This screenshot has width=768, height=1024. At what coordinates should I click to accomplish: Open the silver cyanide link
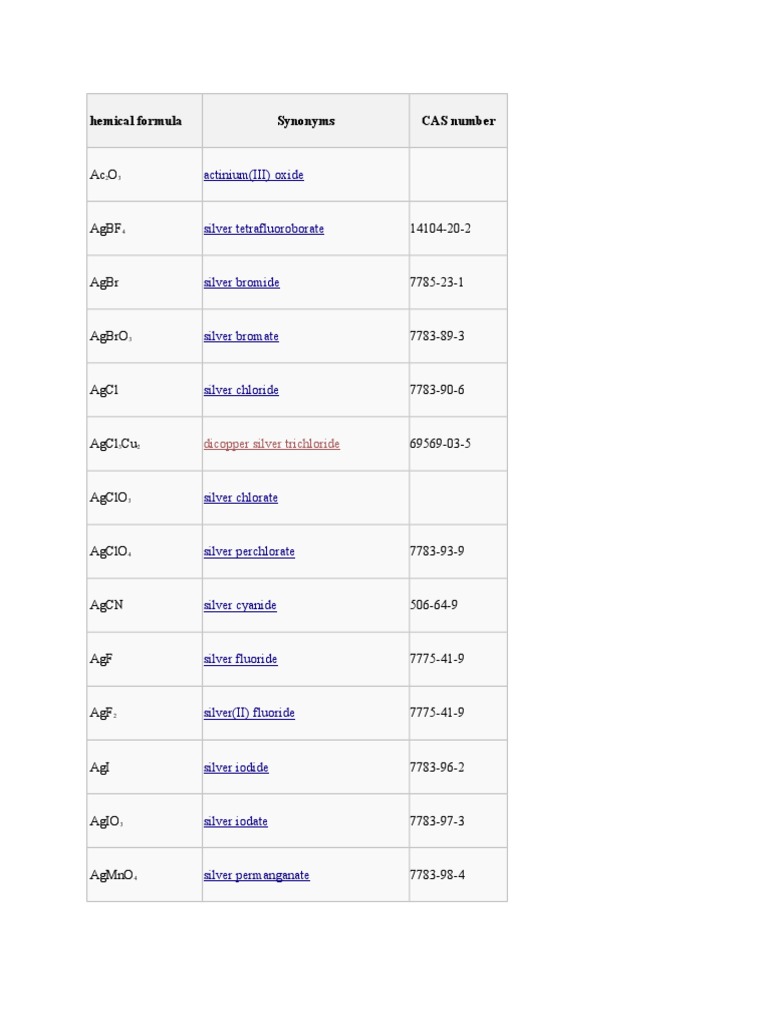click(240, 605)
